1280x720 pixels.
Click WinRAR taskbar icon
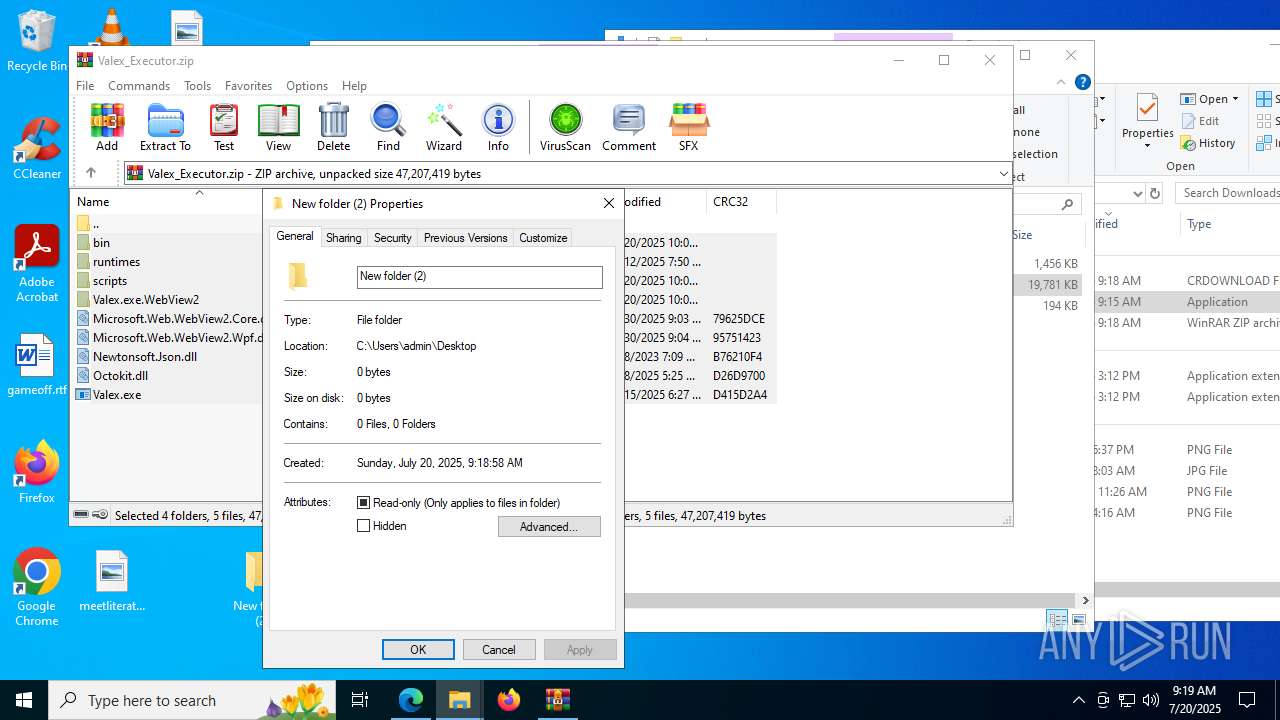557,700
